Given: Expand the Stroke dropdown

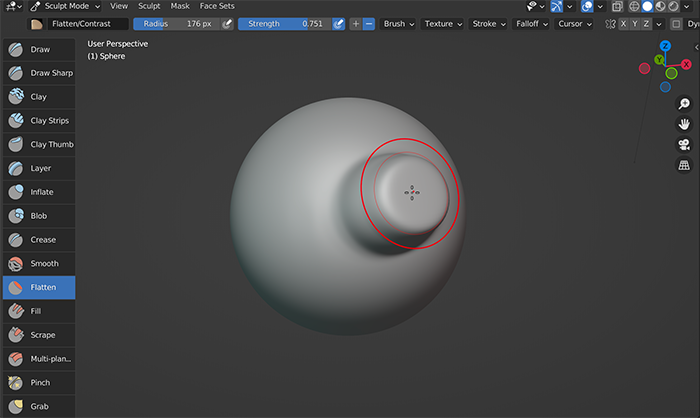Looking at the screenshot, I should pos(489,24).
